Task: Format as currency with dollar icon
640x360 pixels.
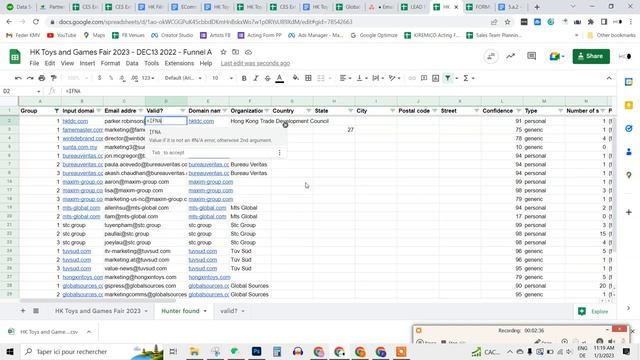Action: (99, 78)
